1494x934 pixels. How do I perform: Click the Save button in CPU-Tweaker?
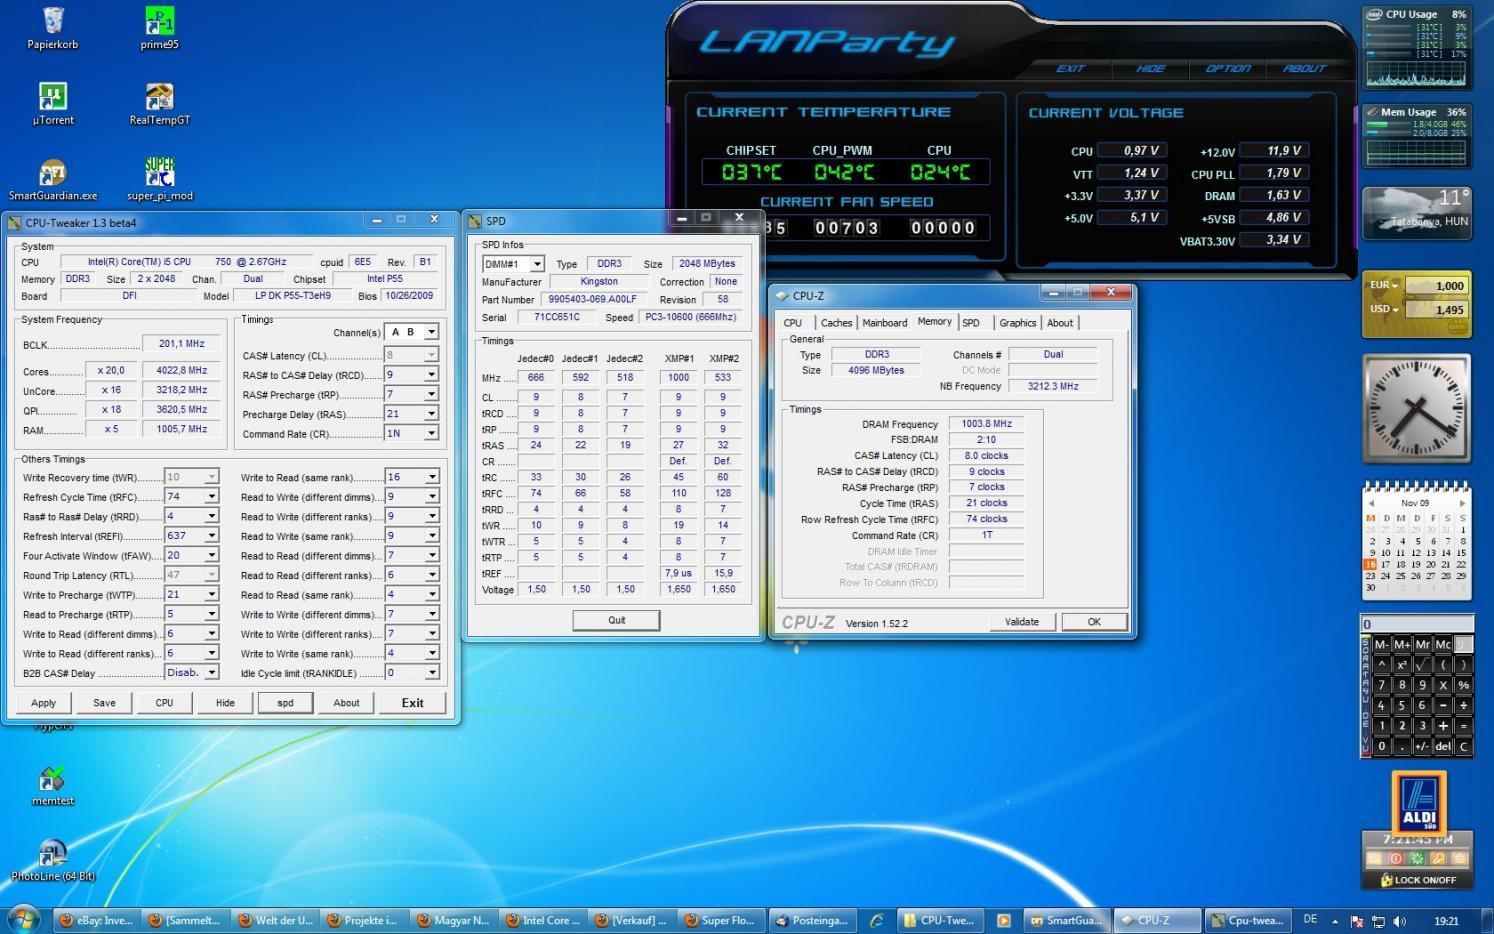(104, 703)
